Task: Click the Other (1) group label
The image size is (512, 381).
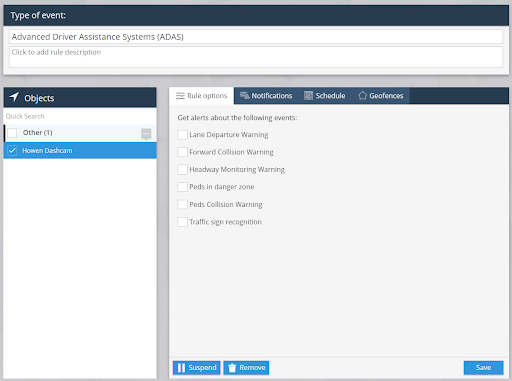Action: point(38,133)
